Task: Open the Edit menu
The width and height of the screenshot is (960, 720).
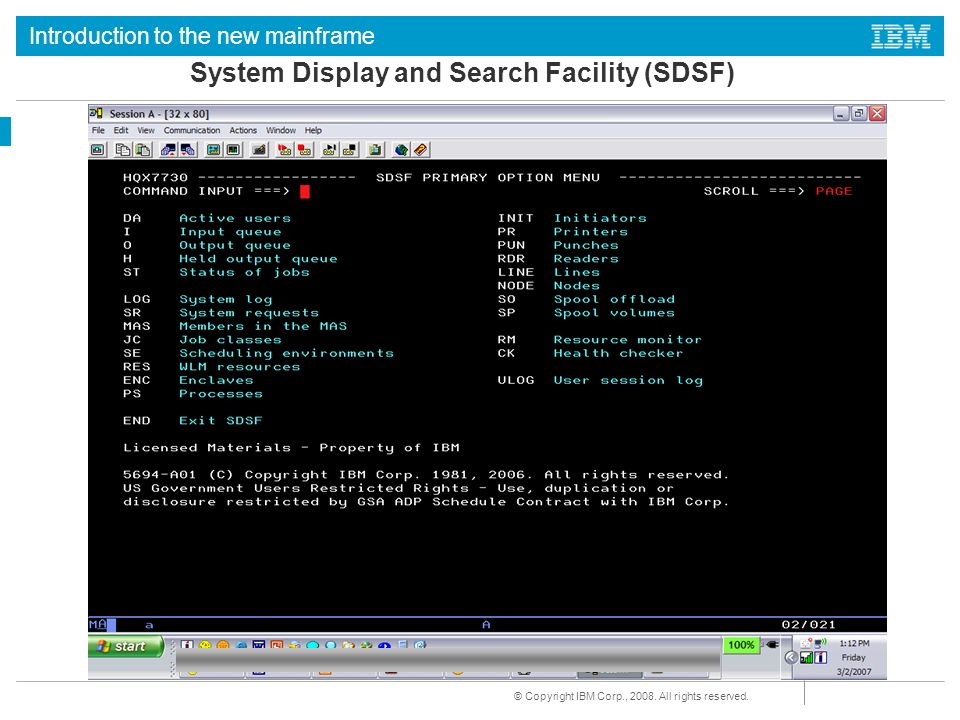Action: (x=121, y=130)
